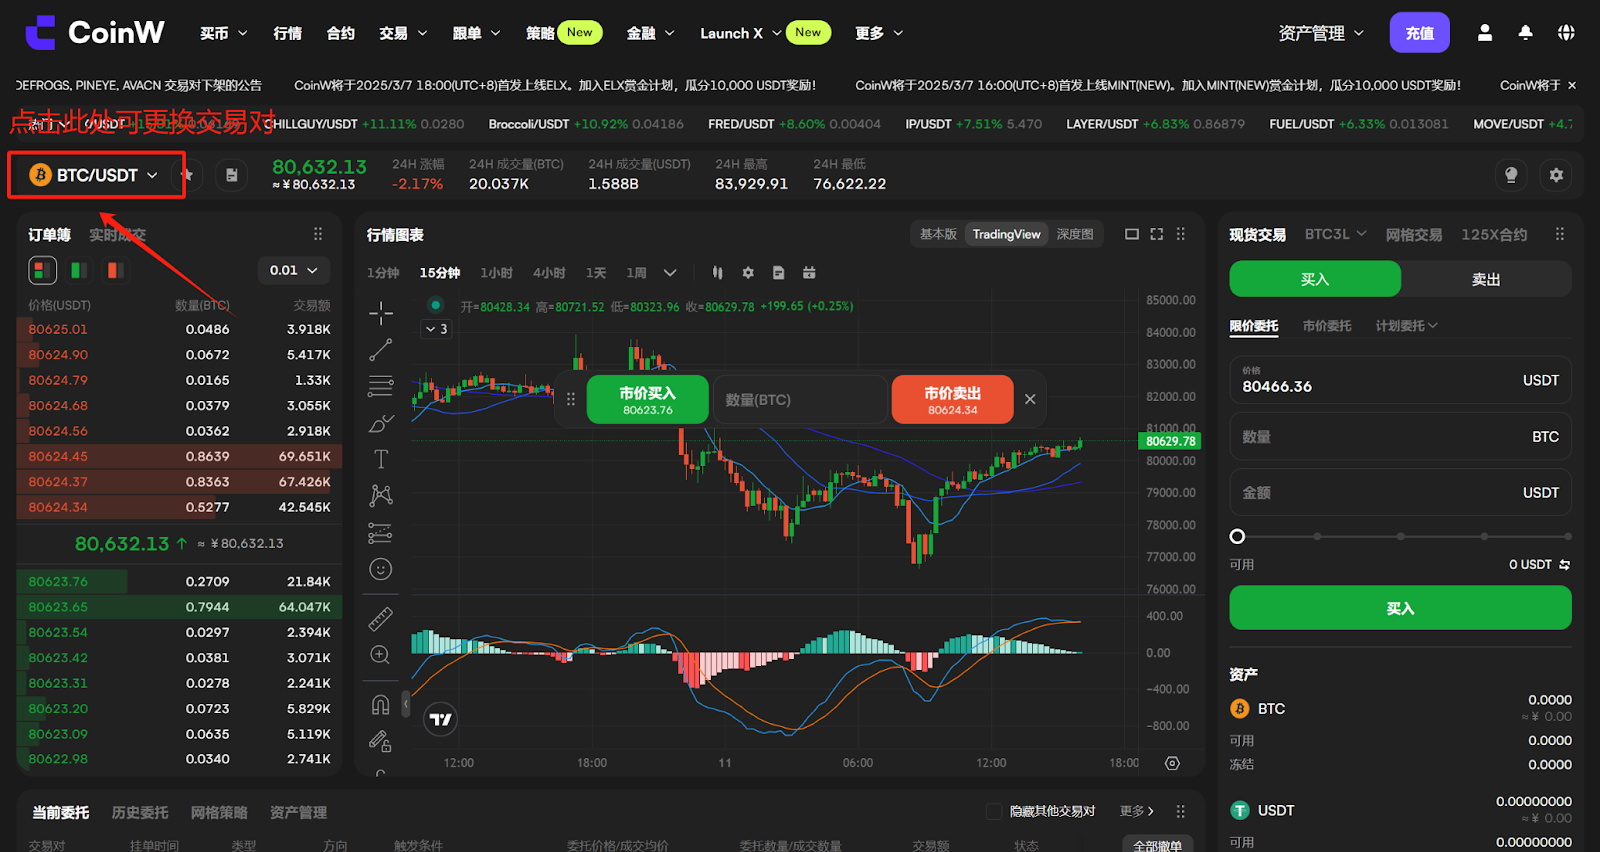Open 买币 dropdown in top navigation
The width and height of the screenshot is (1600, 852).
[x=223, y=33]
